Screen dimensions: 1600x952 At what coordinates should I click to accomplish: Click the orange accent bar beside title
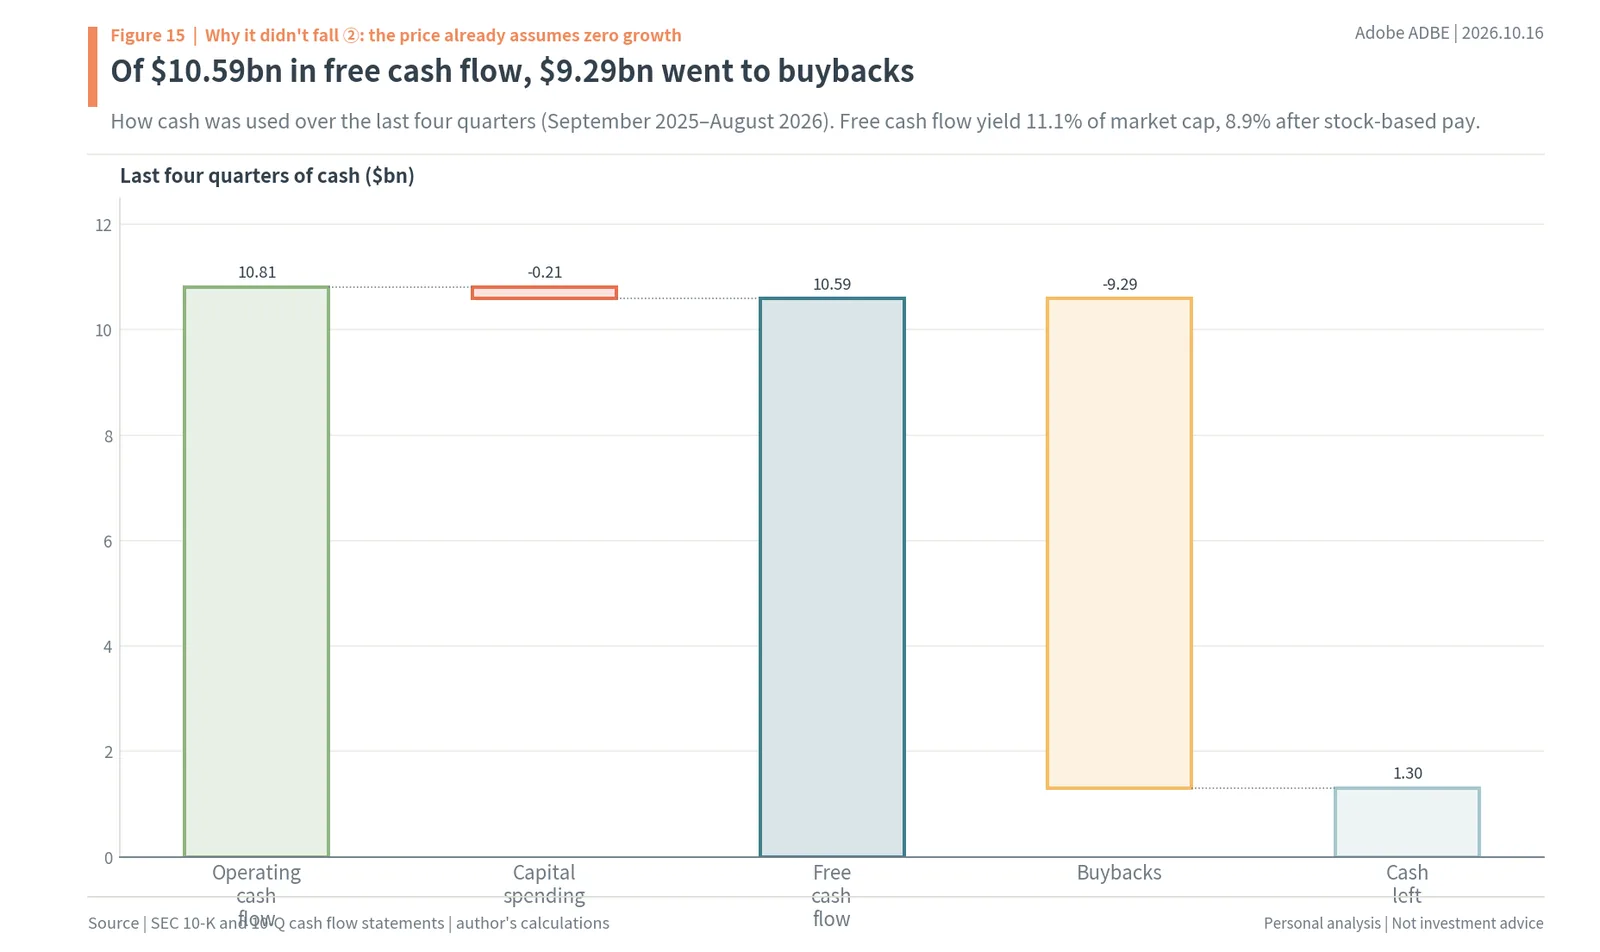pyautogui.click(x=93, y=67)
